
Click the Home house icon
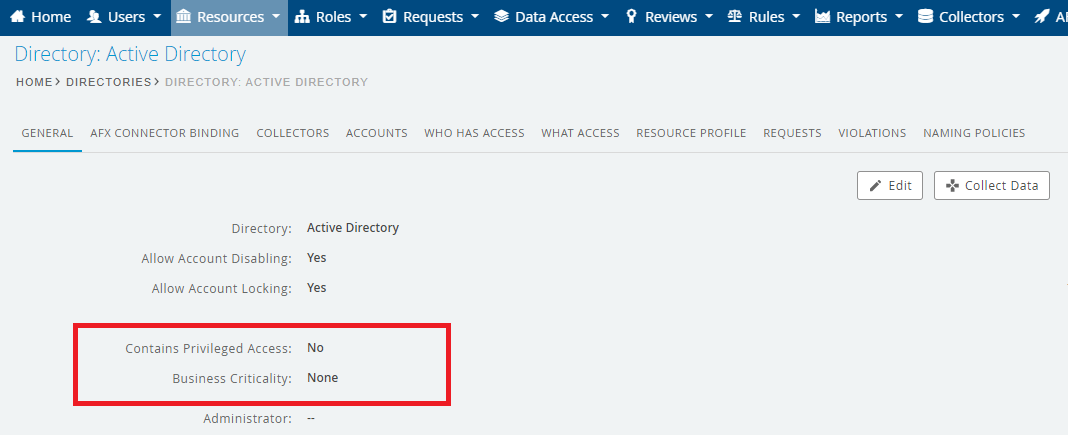click(x=17, y=17)
